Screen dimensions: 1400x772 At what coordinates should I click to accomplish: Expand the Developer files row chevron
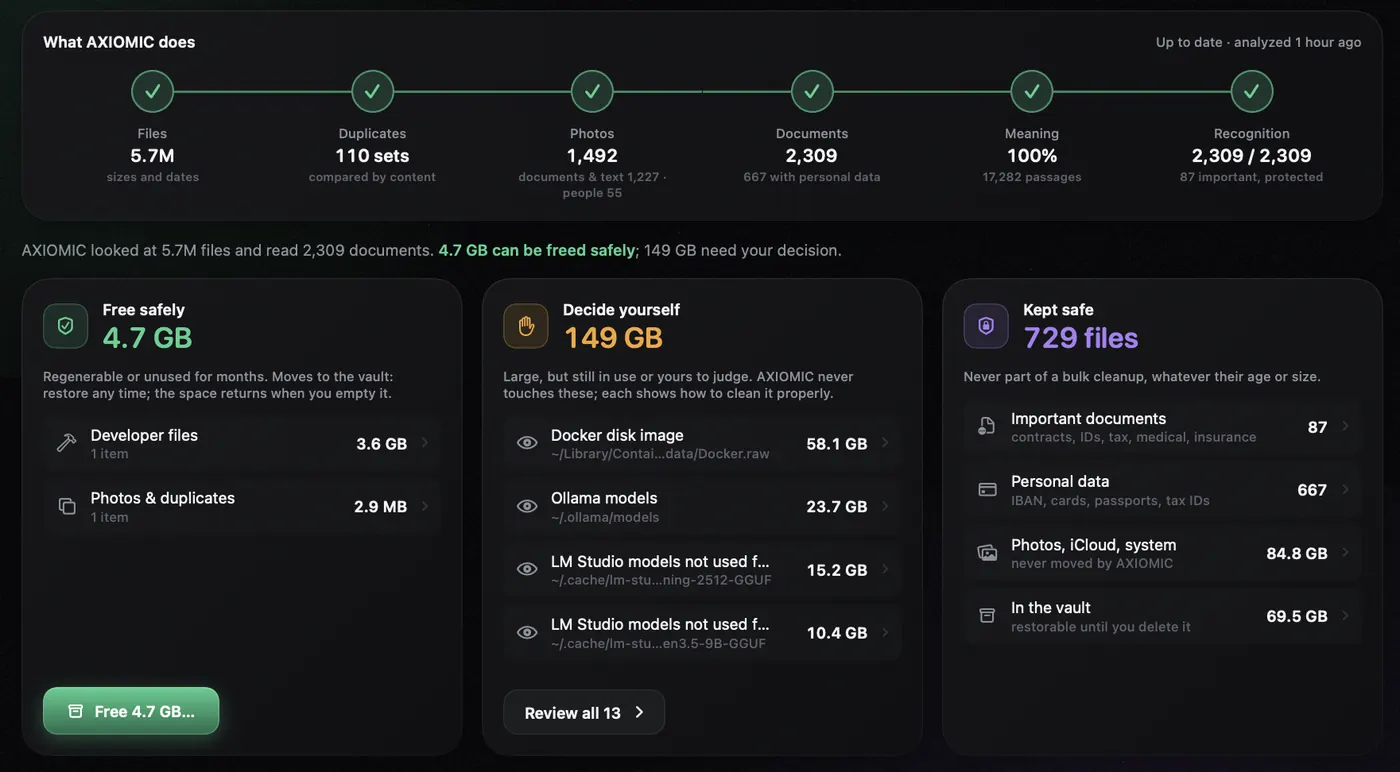(x=425, y=443)
